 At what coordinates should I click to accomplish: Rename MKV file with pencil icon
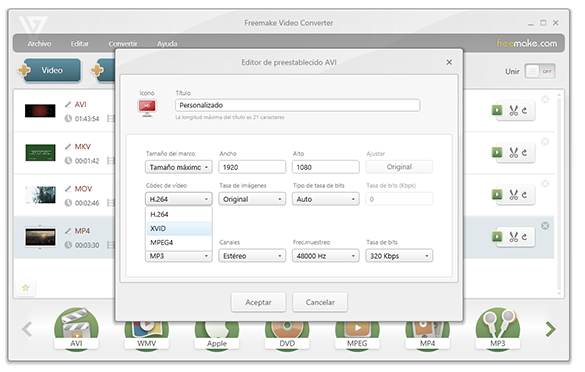coord(68,147)
